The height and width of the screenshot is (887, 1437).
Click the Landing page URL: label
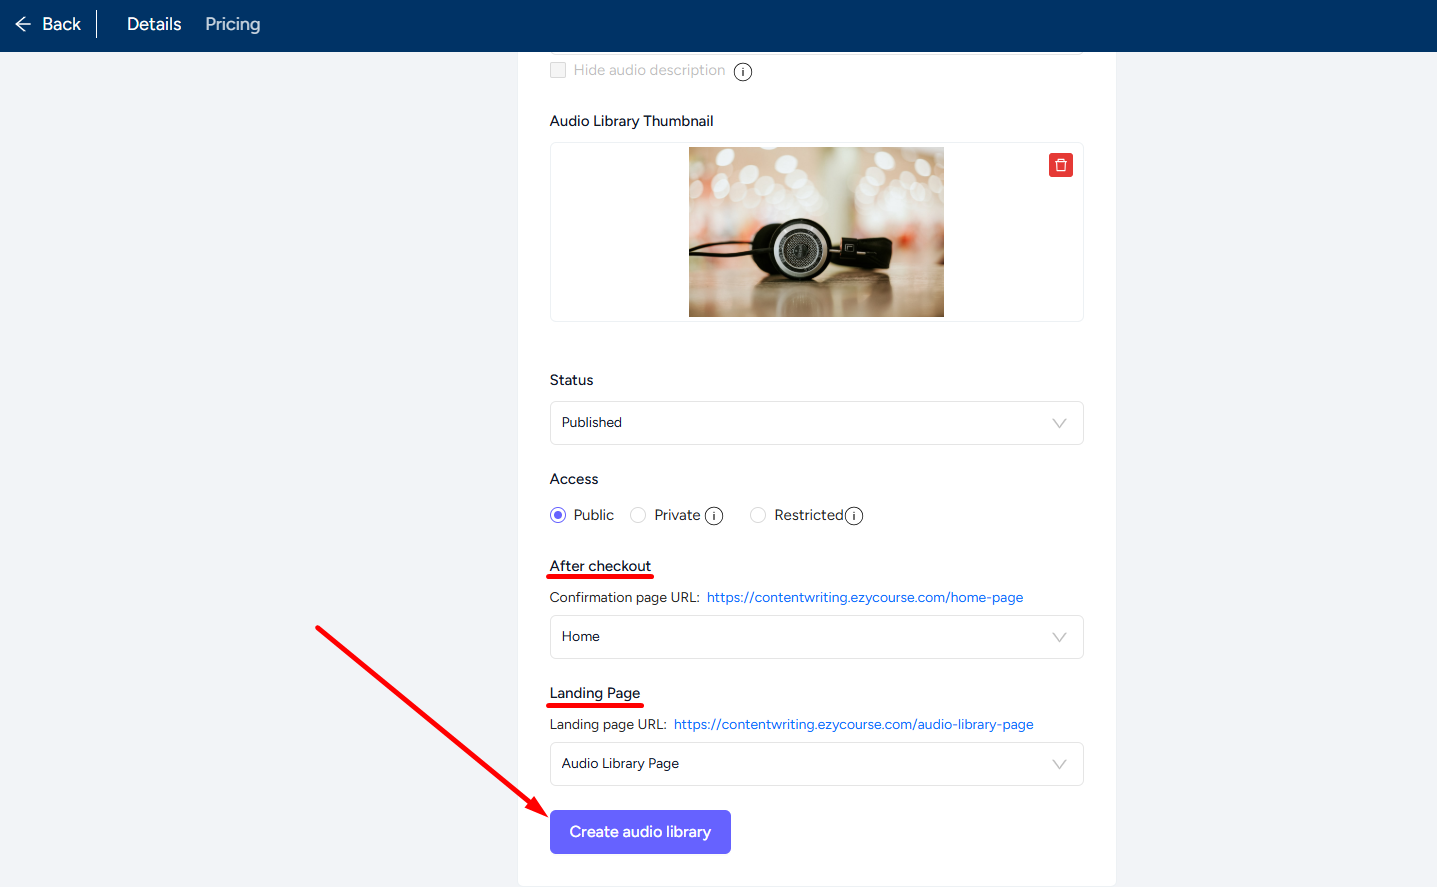click(x=608, y=724)
